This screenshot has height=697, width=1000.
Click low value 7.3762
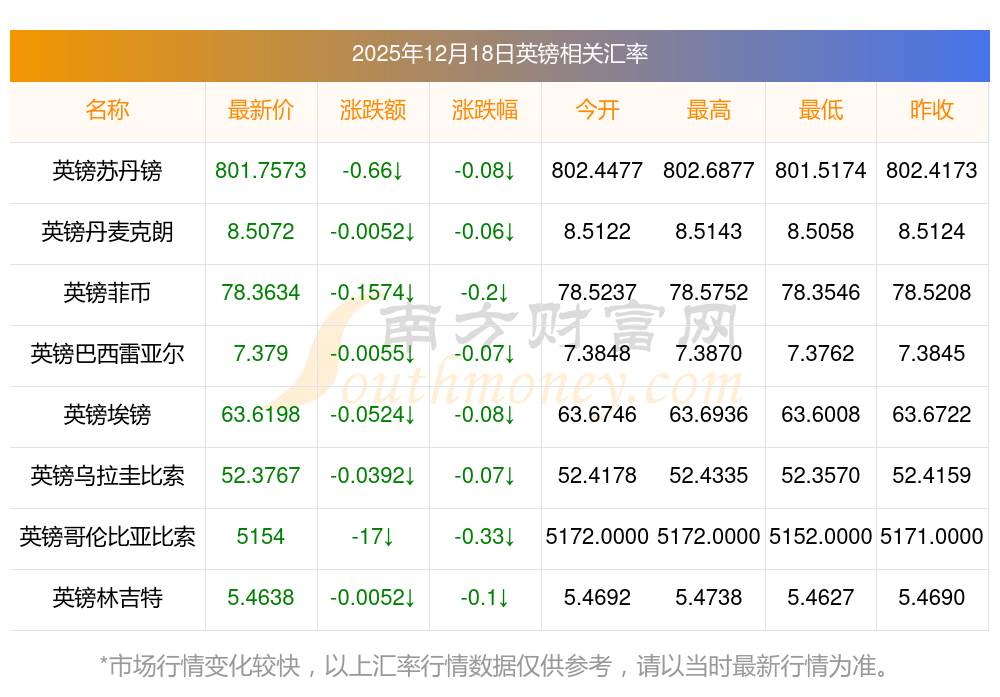coord(821,353)
